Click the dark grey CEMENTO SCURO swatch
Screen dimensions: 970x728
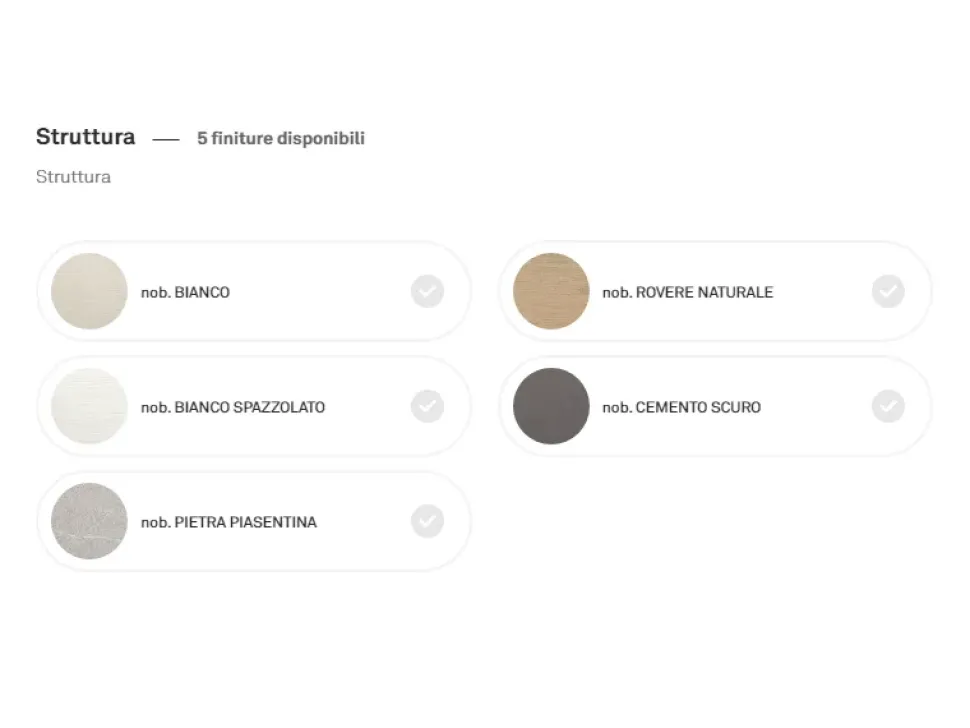[x=551, y=407]
